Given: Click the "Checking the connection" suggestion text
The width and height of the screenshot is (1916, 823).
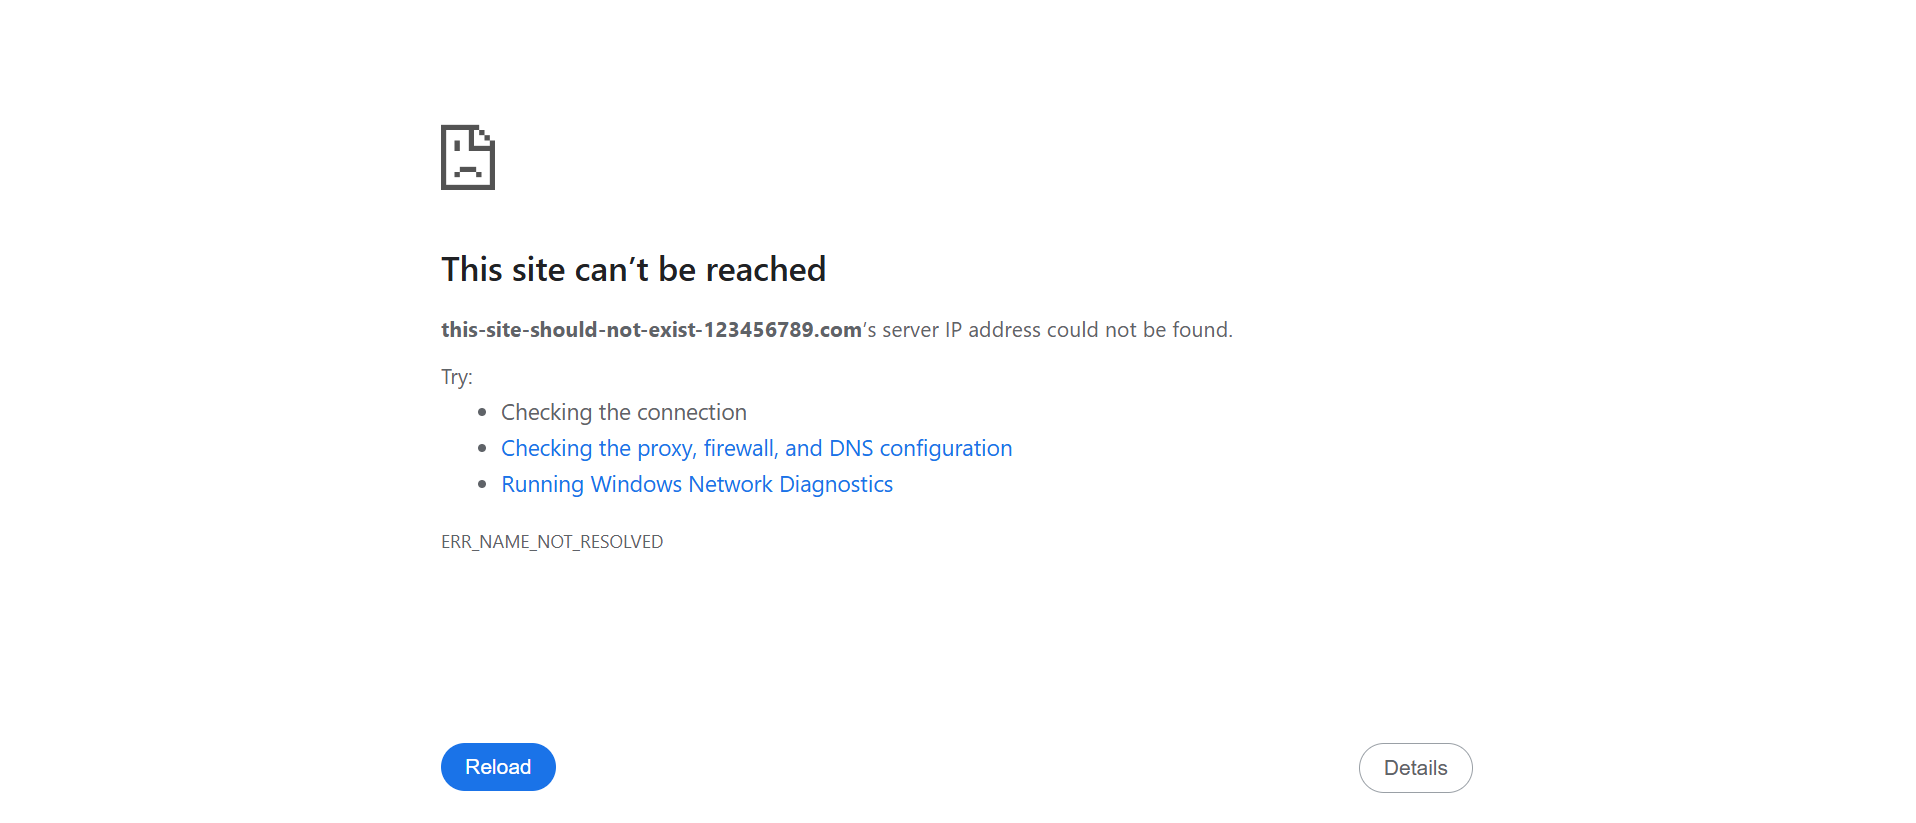Looking at the screenshot, I should click(x=623, y=412).
